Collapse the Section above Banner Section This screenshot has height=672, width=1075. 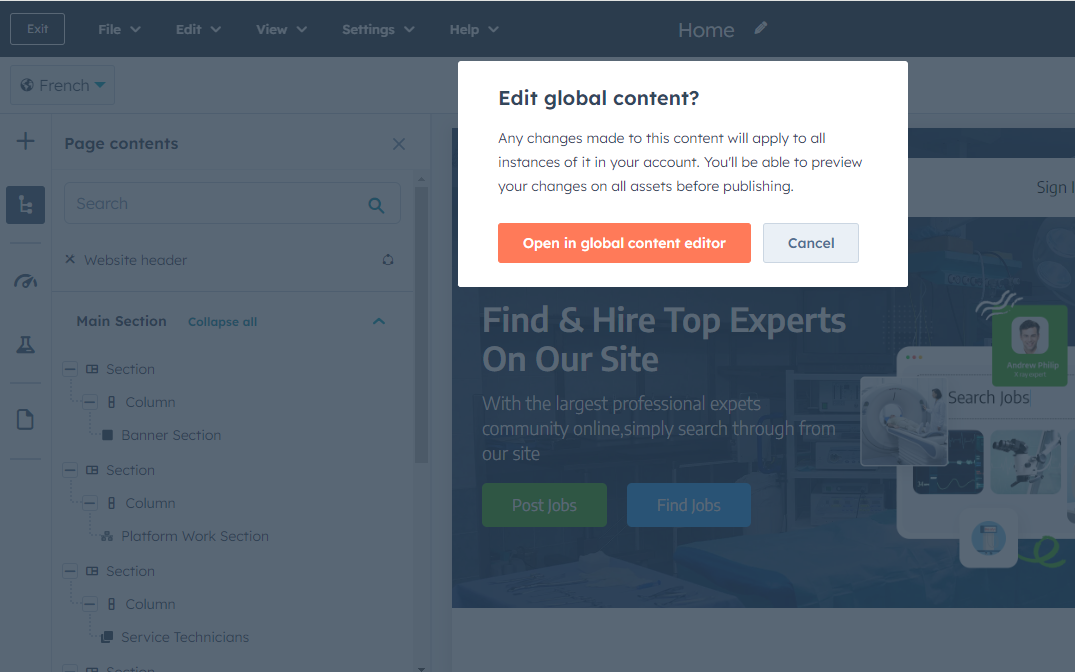pyautogui.click(x=70, y=369)
